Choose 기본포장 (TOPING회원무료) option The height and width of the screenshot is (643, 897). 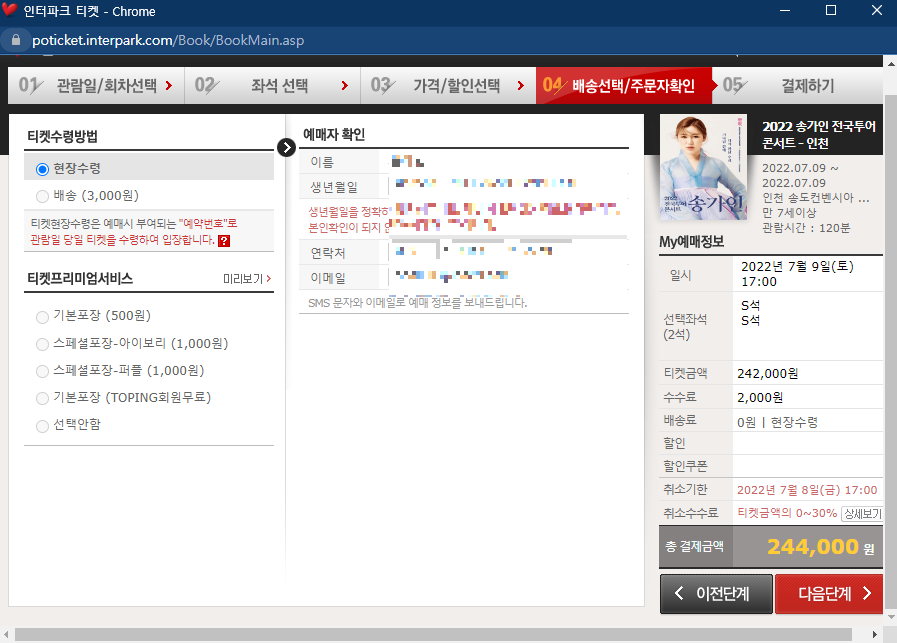click(42, 398)
